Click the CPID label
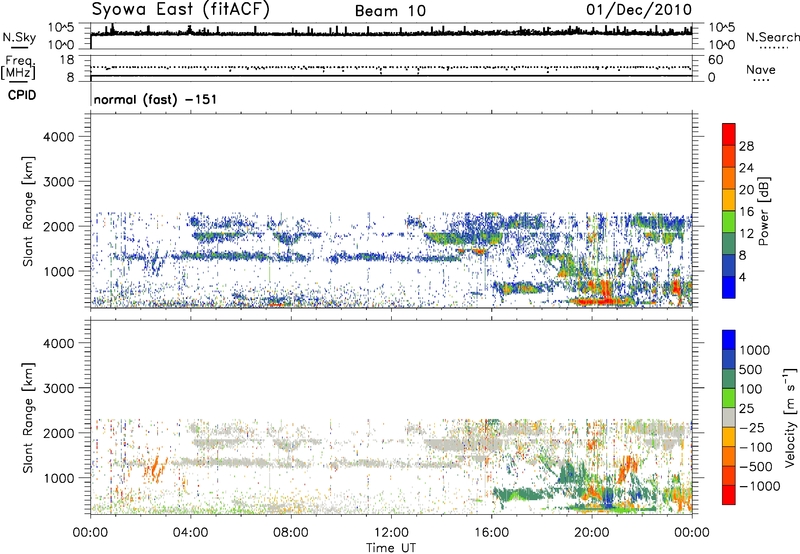This screenshot has width=800, height=554. [22, 95]
